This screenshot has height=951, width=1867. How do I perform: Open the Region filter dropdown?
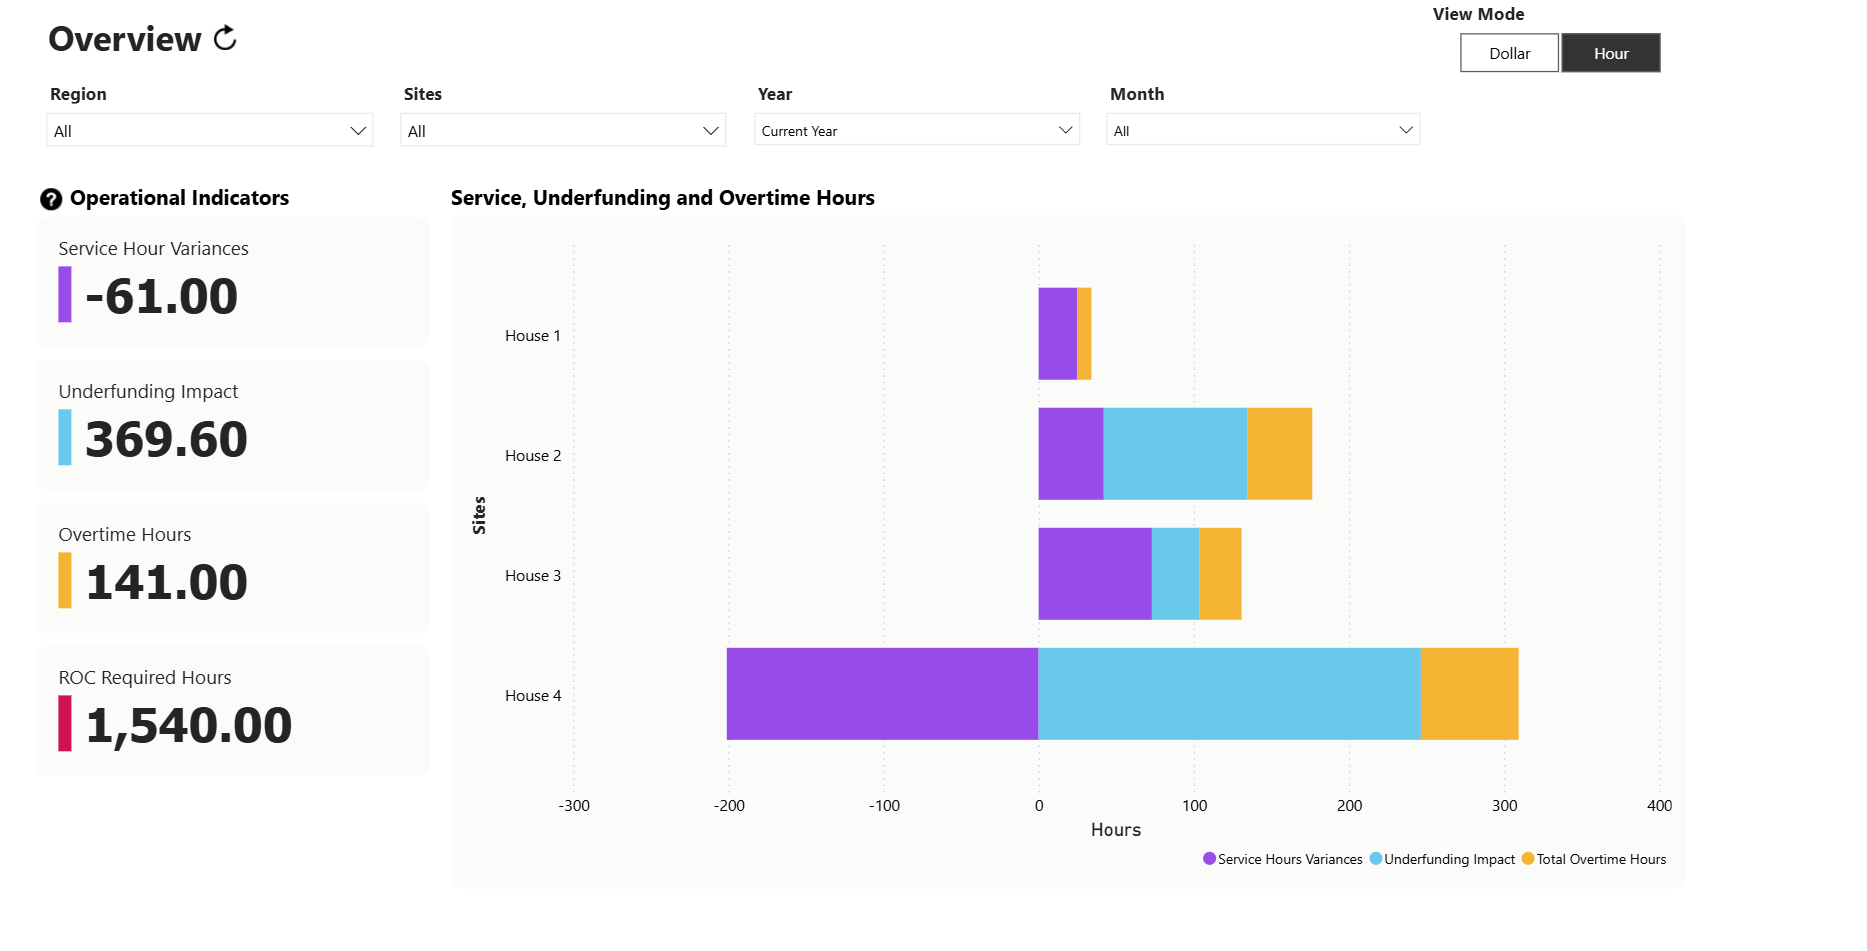click(x=208, y=130)
